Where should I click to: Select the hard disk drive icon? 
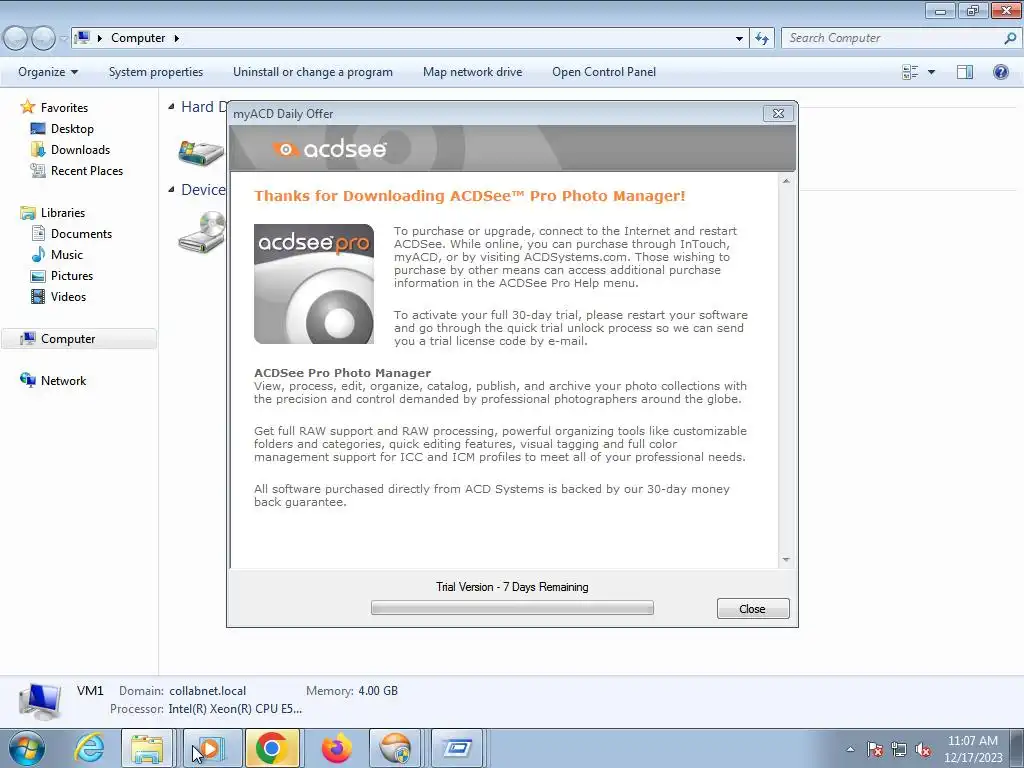pos(201,152)
